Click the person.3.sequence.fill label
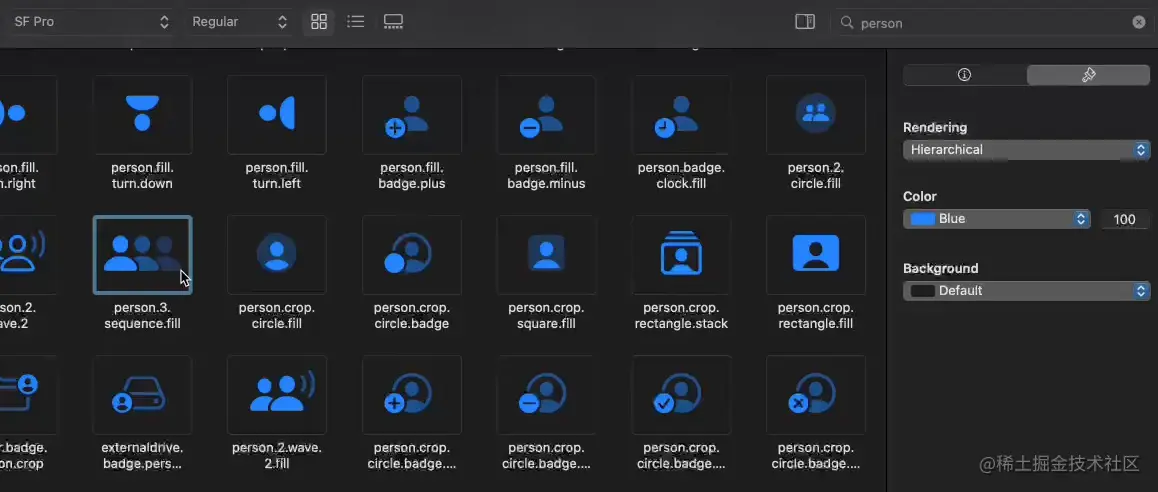The height and width of the screenshot is (492, 1158). 143,315
